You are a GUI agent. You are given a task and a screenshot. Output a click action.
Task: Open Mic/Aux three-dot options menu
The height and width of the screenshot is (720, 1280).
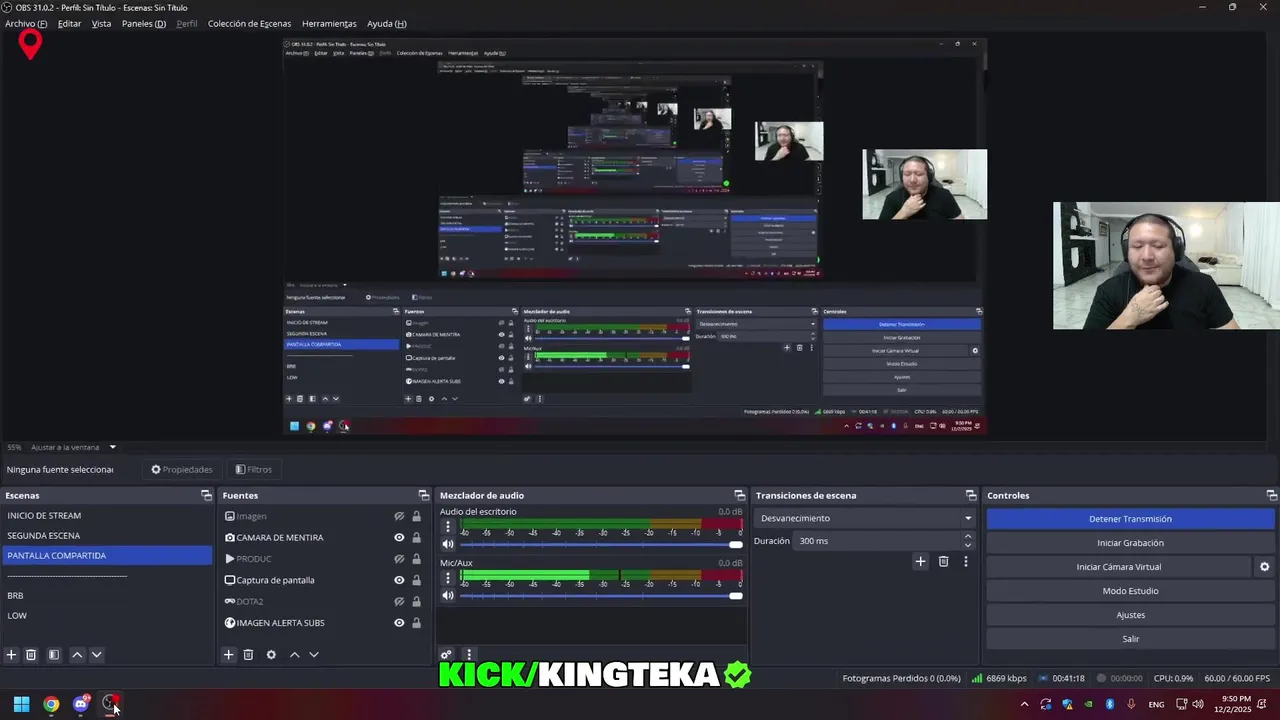(x=448, y=577)
